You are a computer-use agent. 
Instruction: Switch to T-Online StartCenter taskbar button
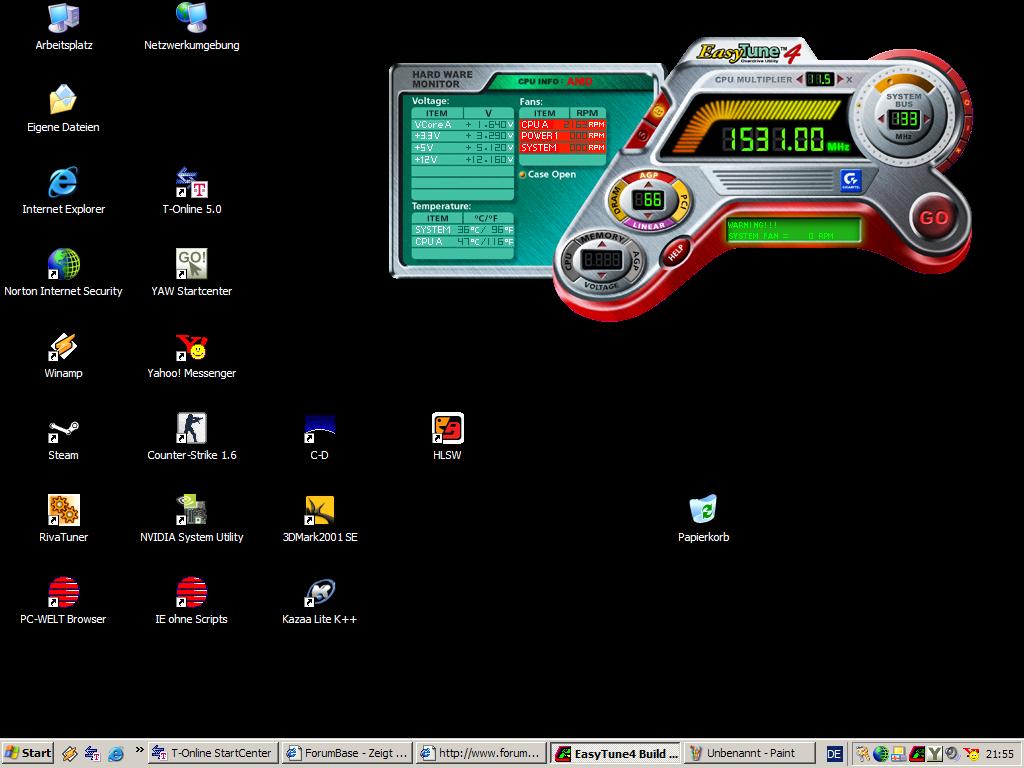(213, 753)
